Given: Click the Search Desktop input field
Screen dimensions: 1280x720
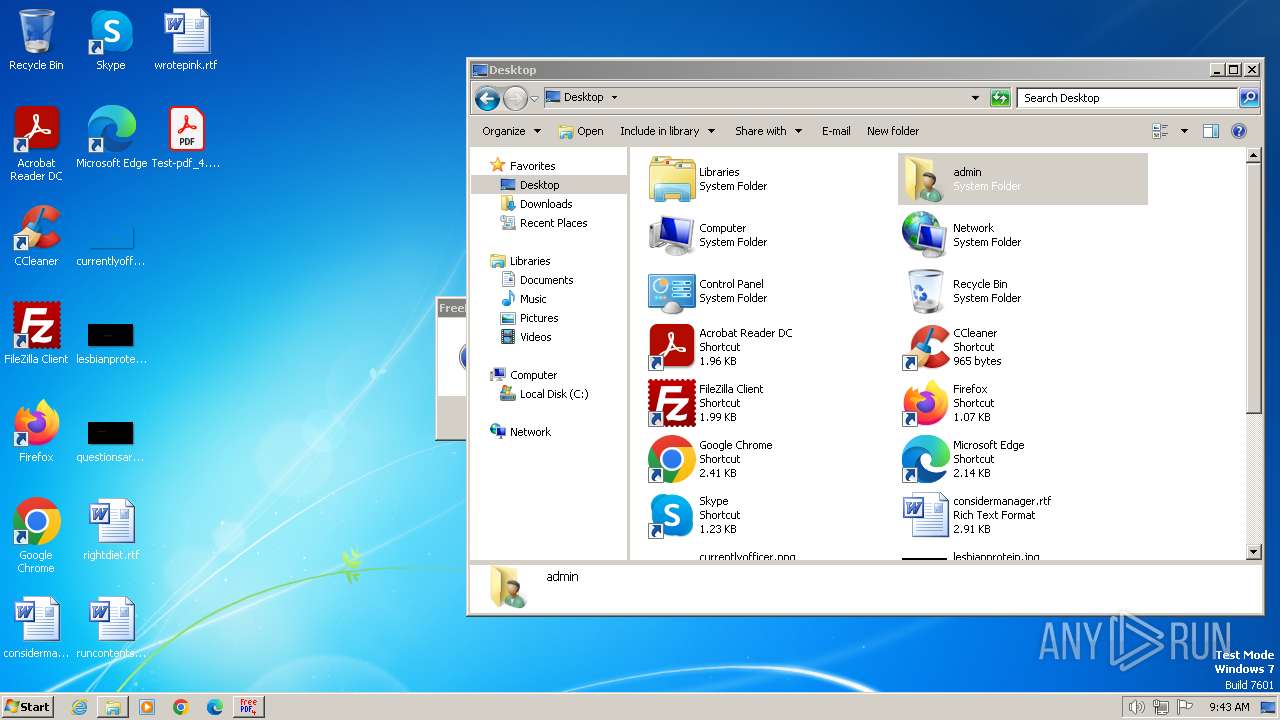Looking at the screenshot, I should pyautogui.click(x=1127, y=98).
